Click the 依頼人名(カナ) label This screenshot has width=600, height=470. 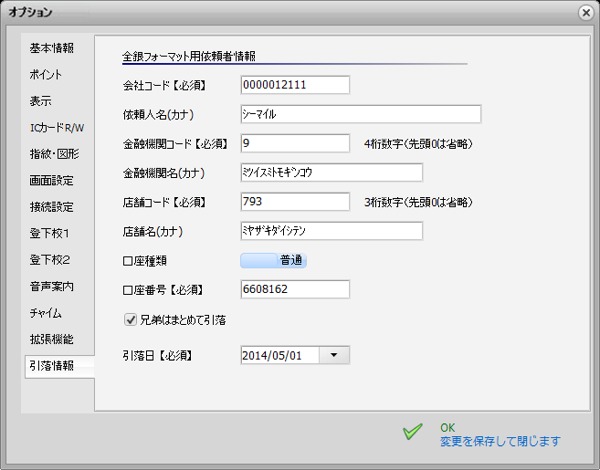pyautogui.click(x=158, y=115)
